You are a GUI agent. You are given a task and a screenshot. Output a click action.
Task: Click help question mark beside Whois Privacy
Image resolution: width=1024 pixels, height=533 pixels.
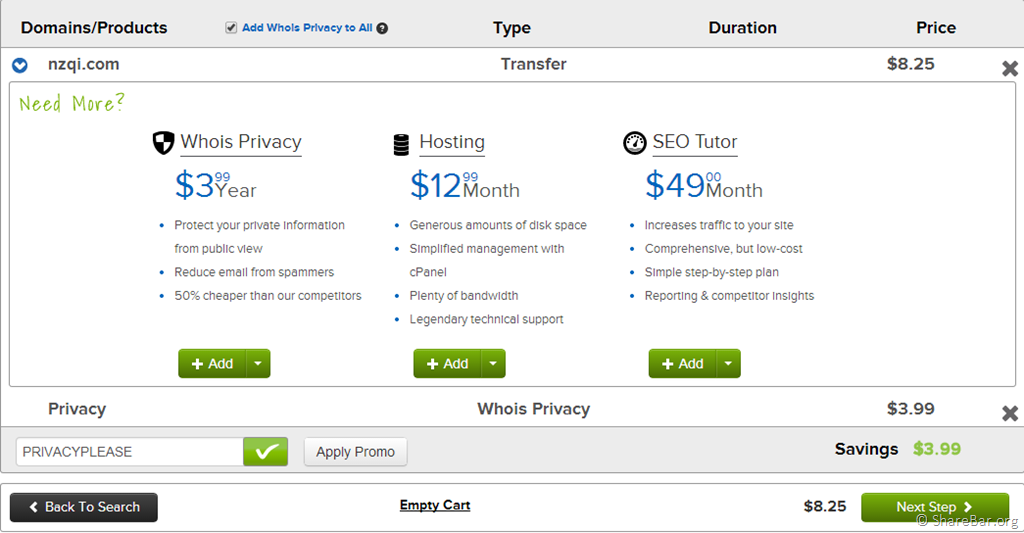click(382, 29)
